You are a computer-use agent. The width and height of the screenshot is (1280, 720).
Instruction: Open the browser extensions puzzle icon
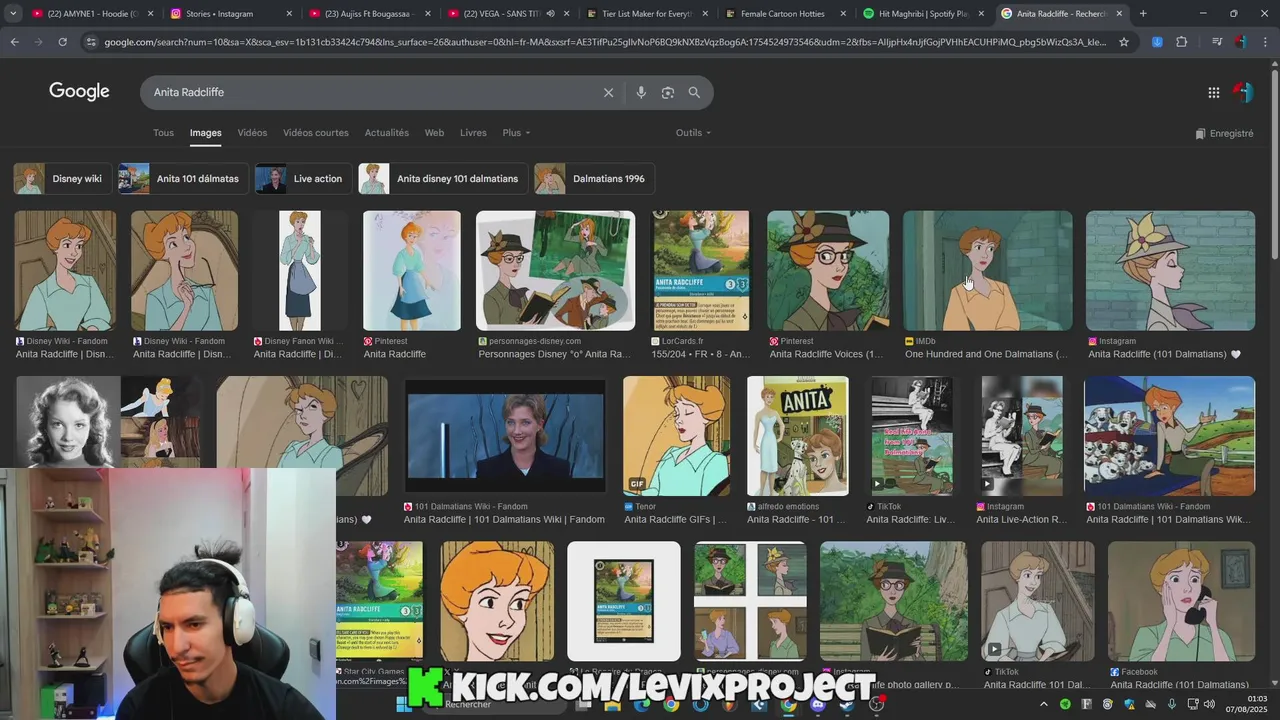[1182, 42]
